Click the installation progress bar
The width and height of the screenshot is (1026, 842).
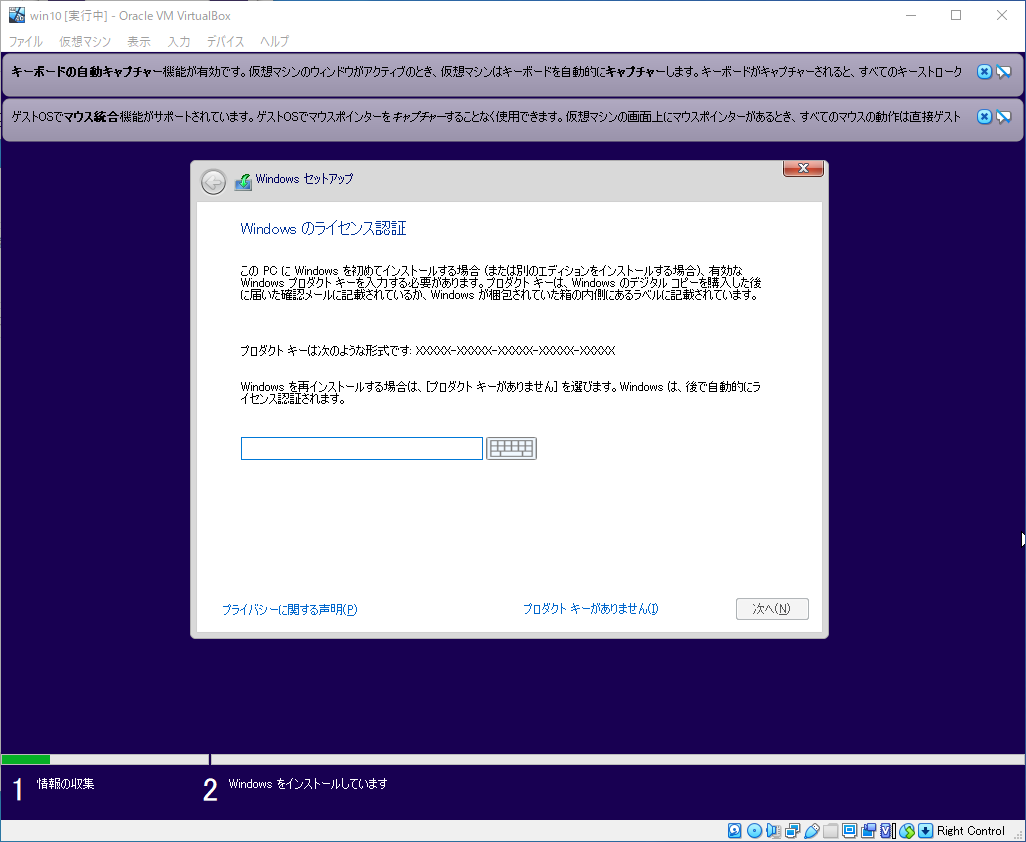(513, 760)
